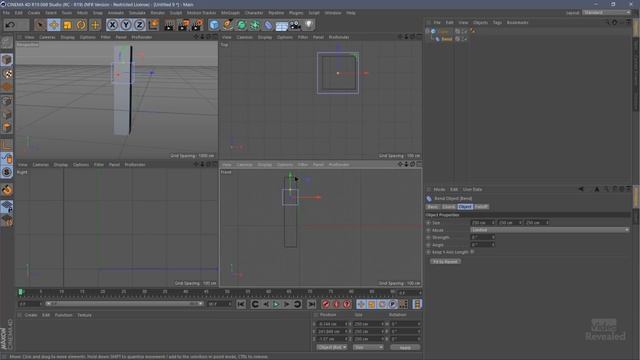Open Cameras menu in Perspective viewport
This screenshot has height=360, width=640.
(x=47, y=37)
